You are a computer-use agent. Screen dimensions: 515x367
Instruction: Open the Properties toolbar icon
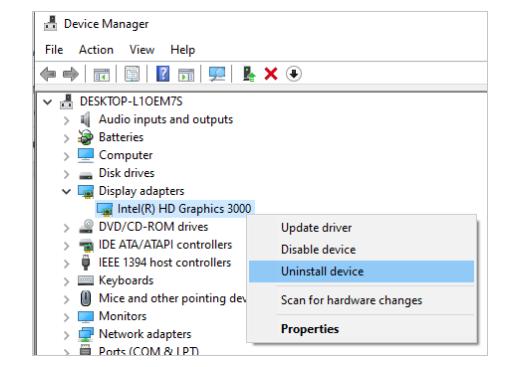[132, 74]
